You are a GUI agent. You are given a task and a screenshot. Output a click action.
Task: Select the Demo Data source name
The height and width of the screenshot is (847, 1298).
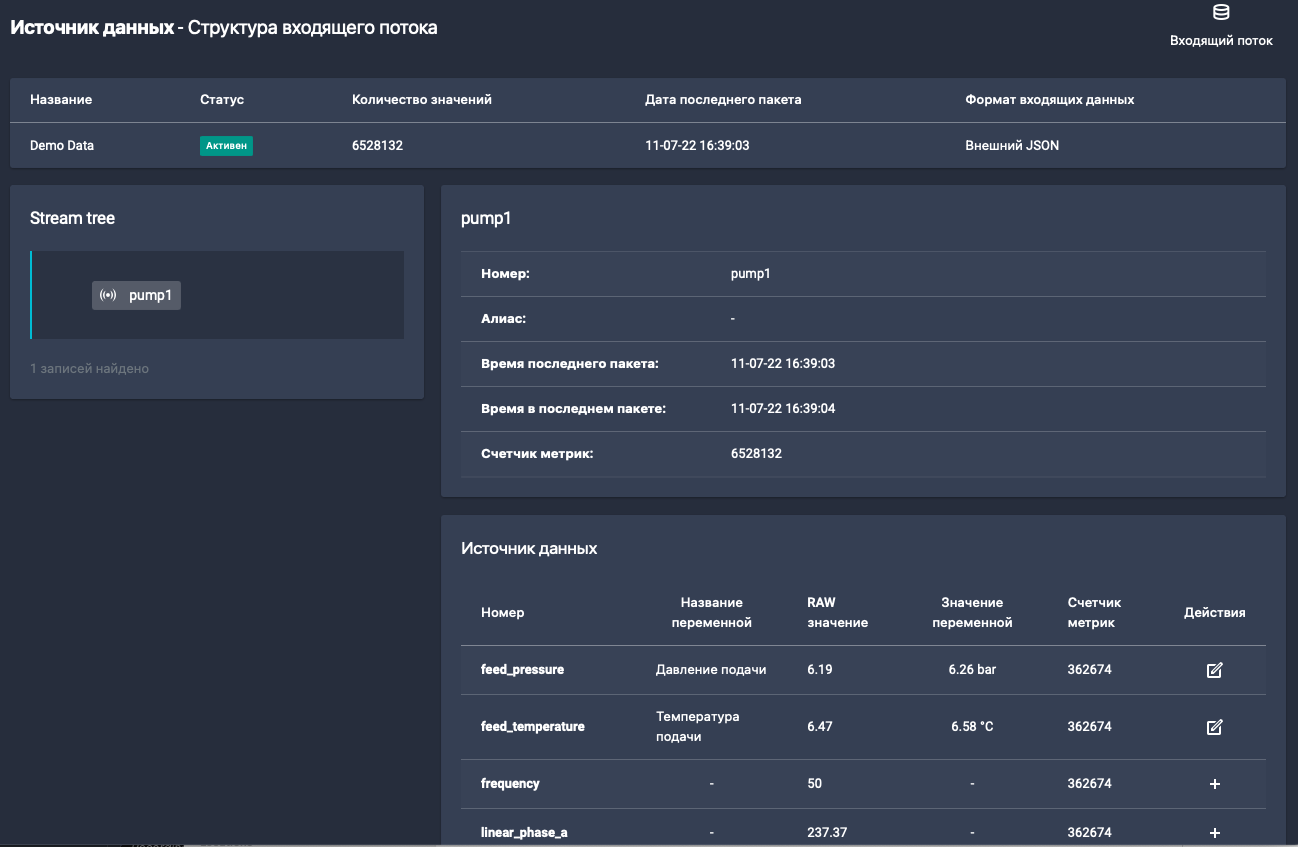coord(62,146)
